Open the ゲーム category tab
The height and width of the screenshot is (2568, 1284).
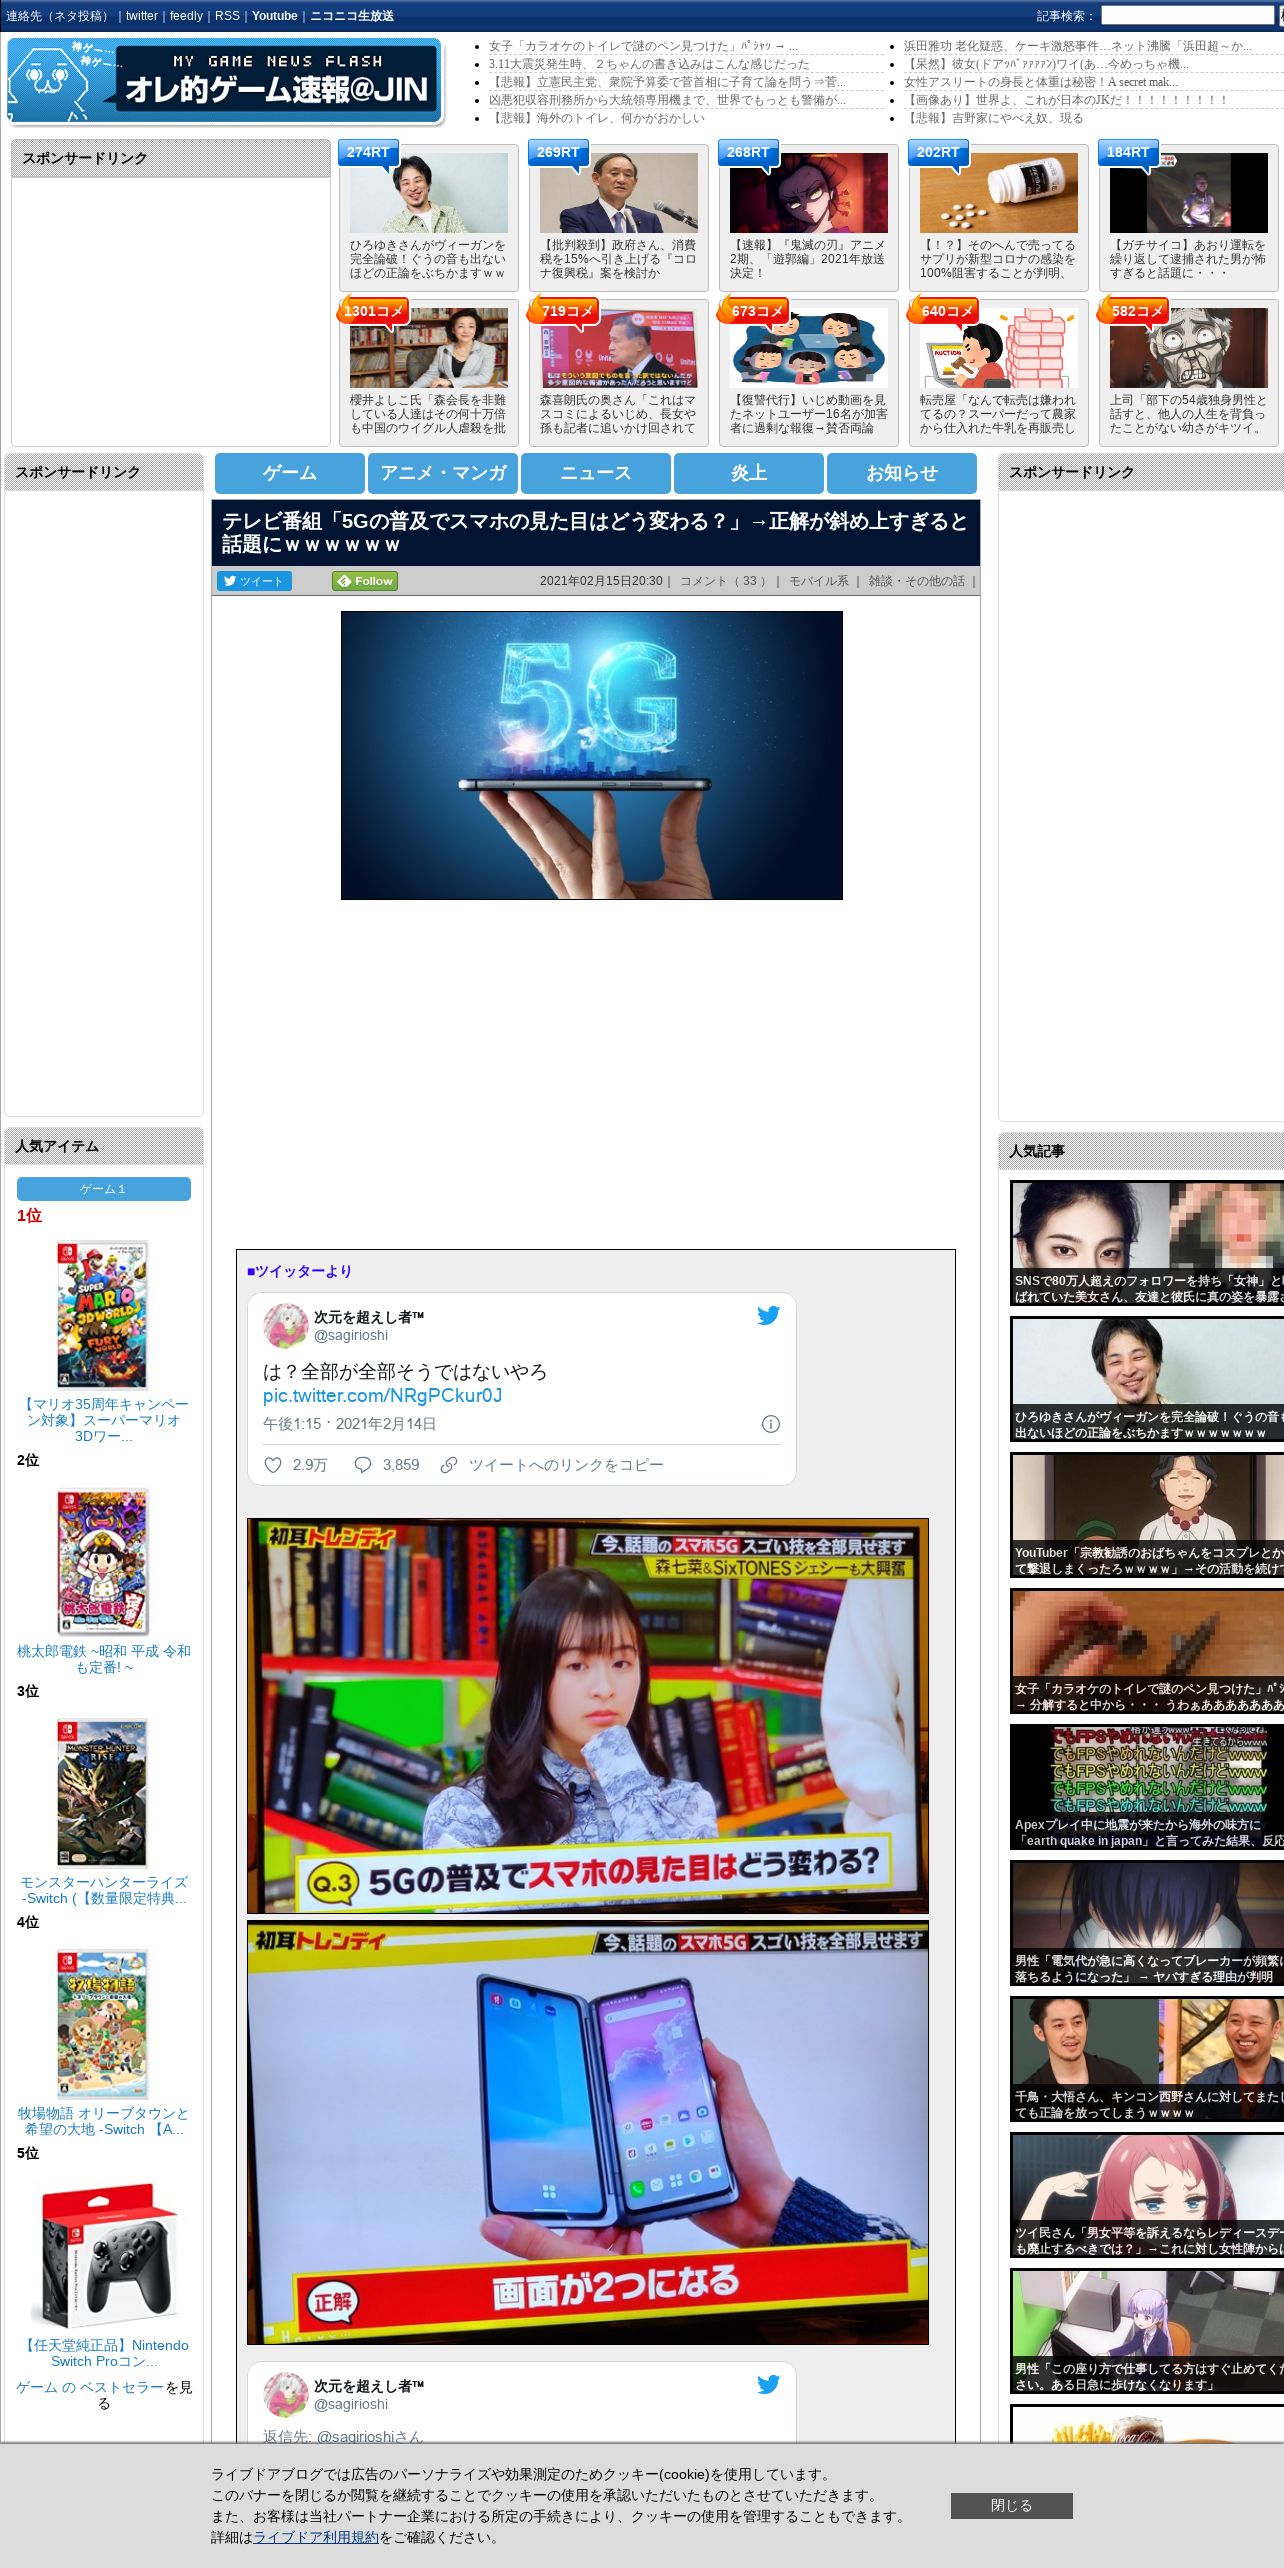(290, 473)
